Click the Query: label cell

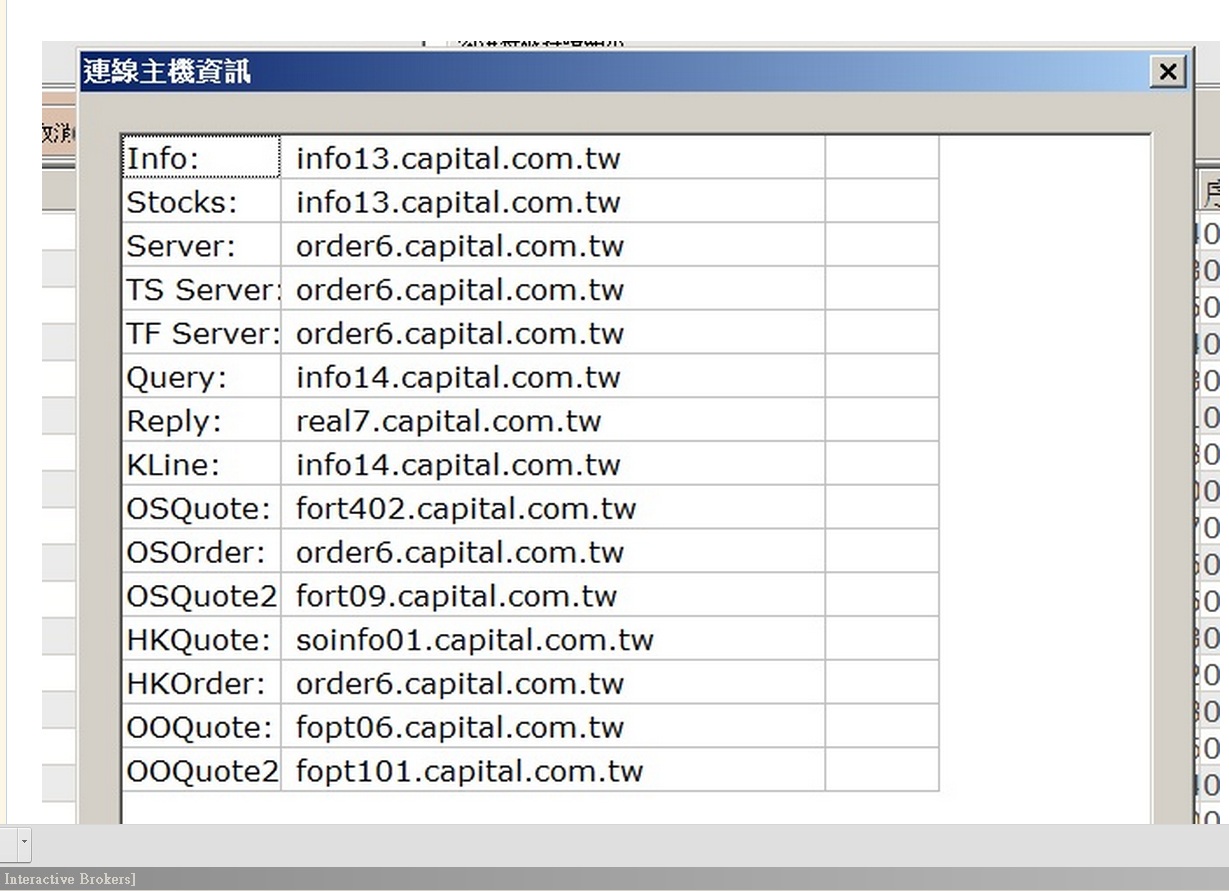[x=202, y=377]
